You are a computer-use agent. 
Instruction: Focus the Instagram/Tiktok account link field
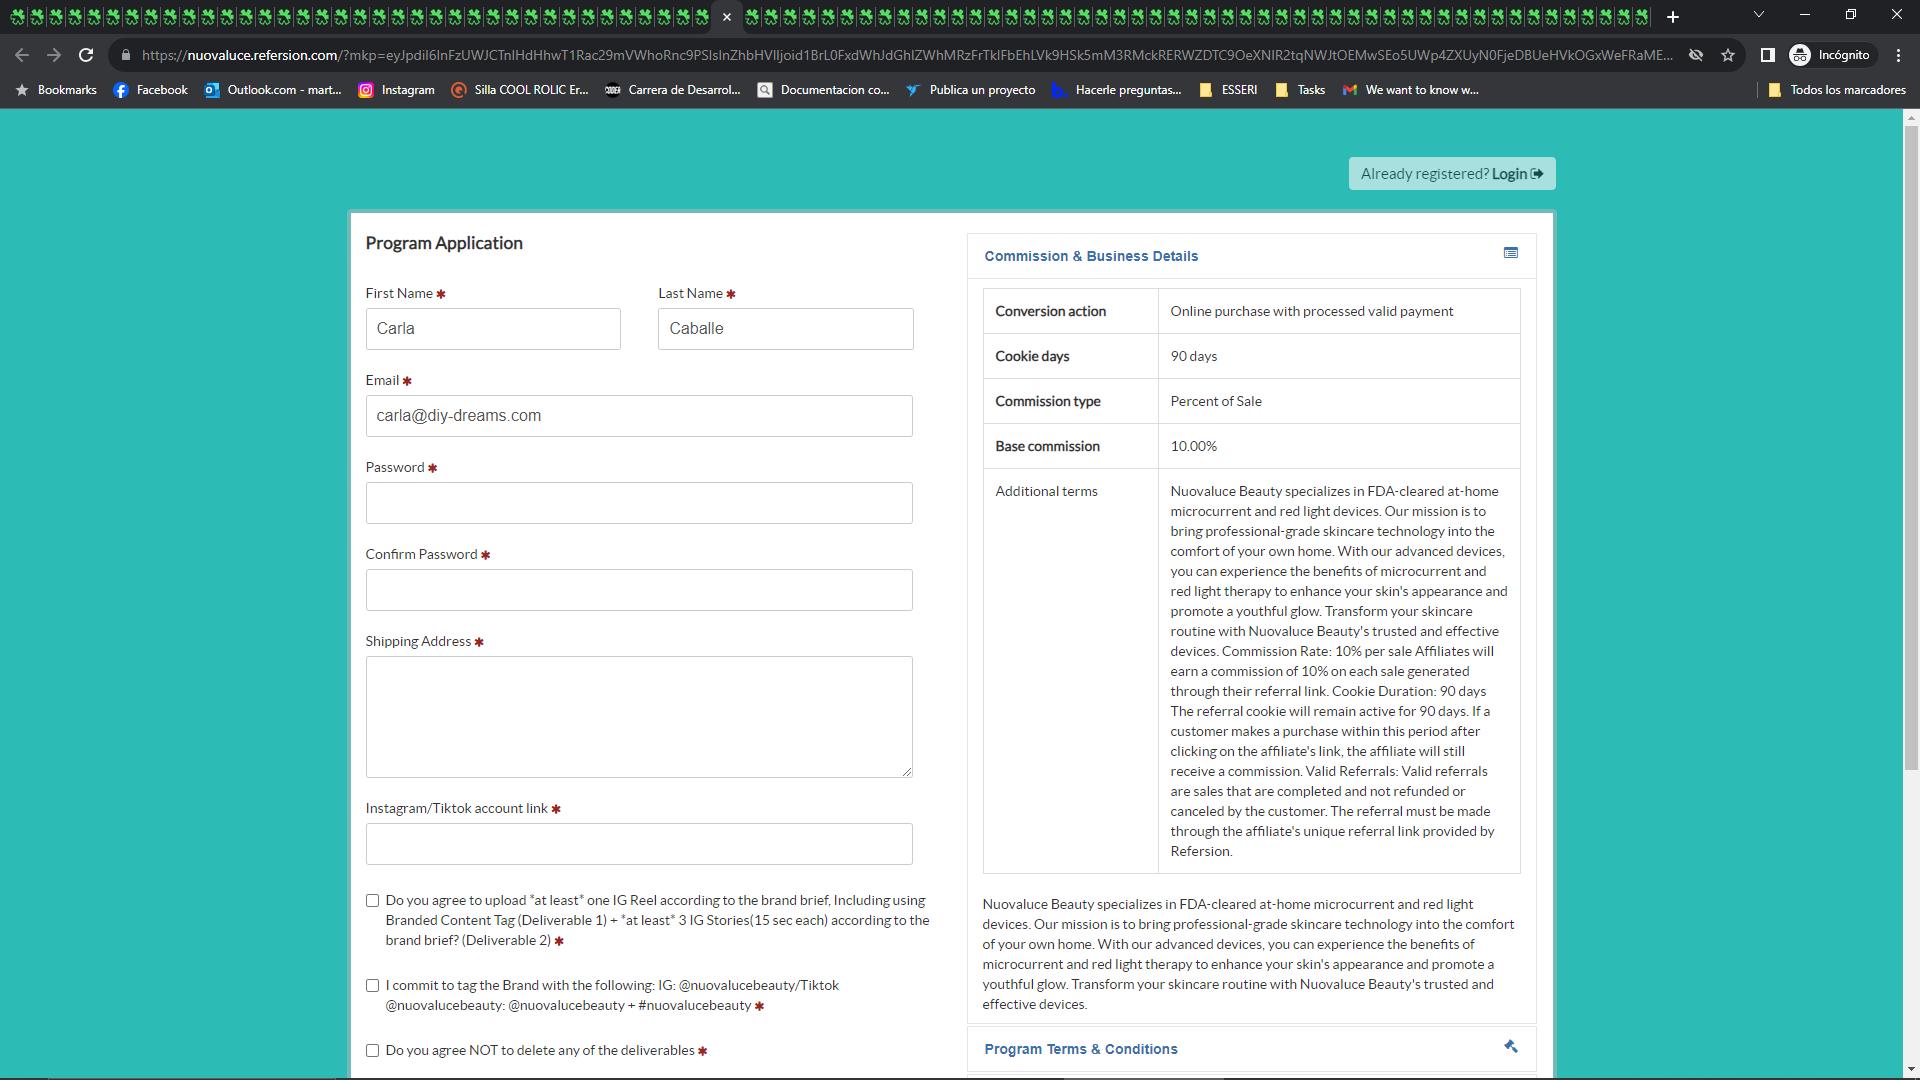[639, 844]
